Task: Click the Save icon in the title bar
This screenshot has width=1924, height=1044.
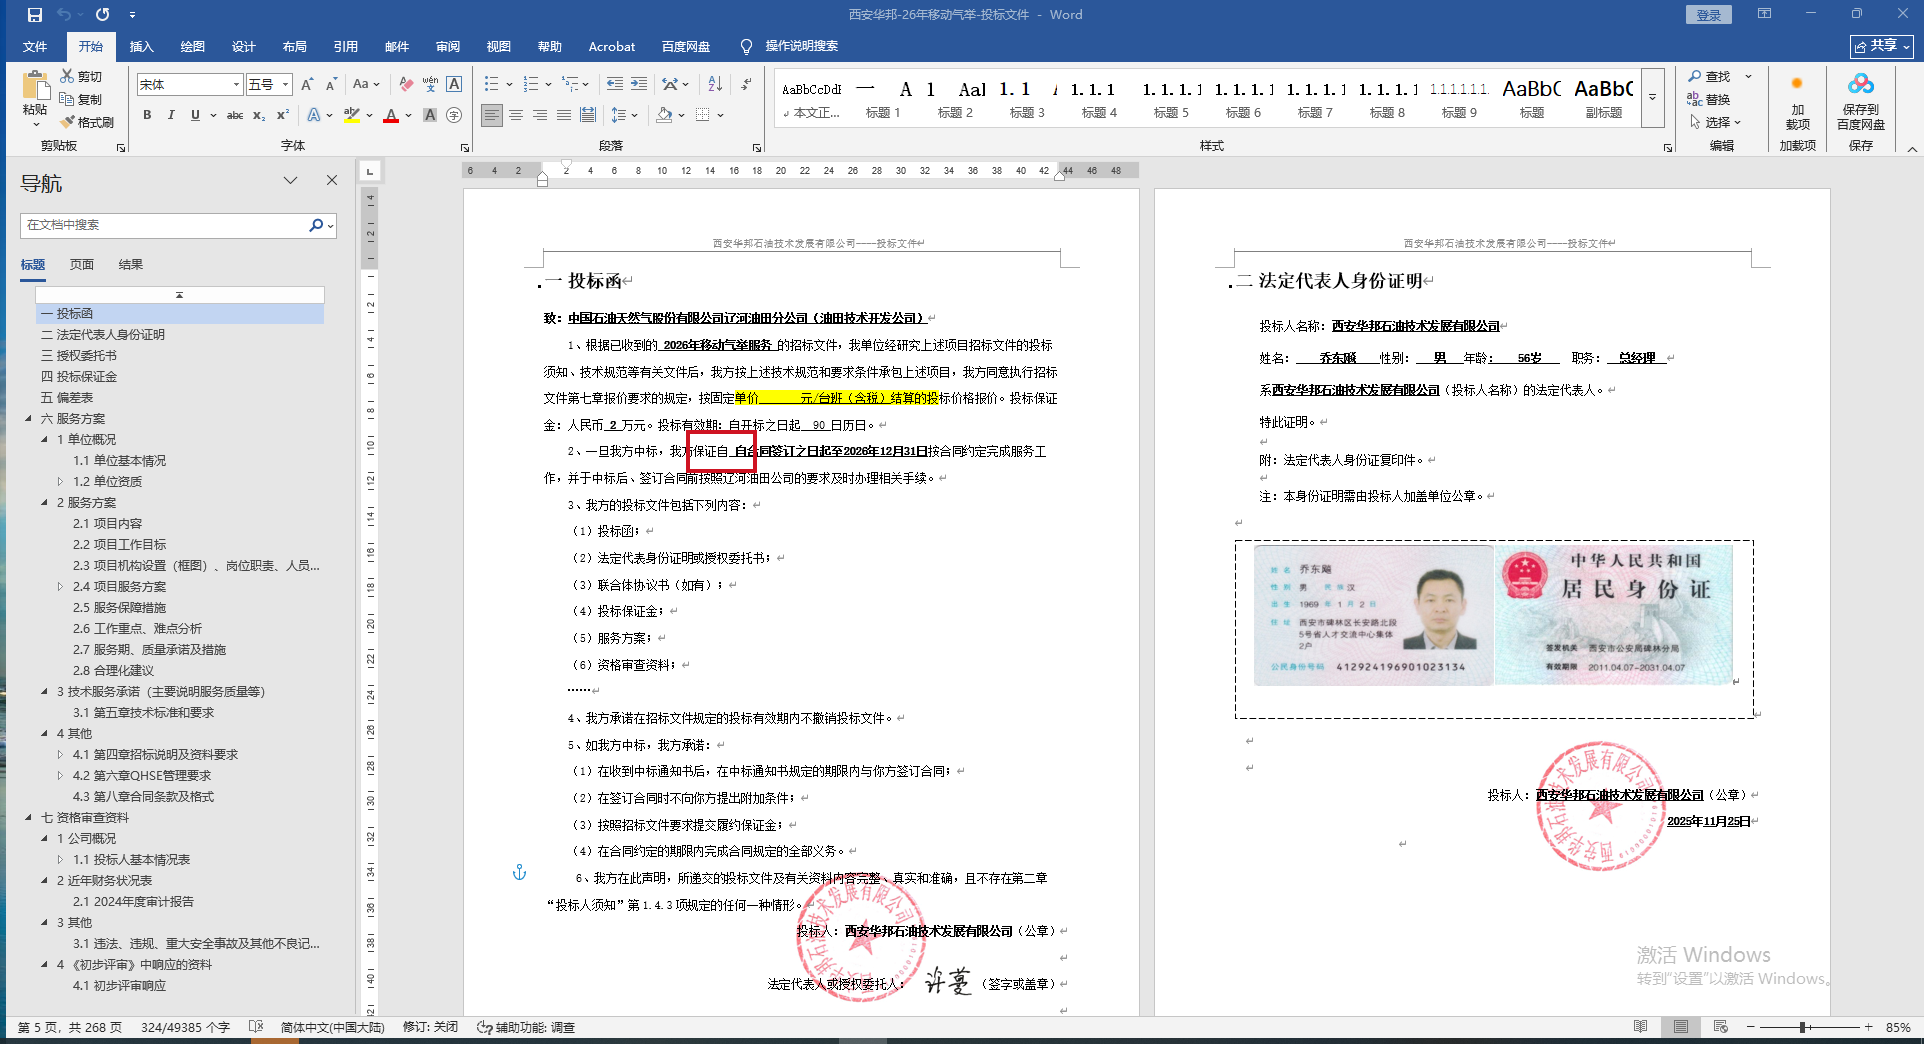Action: pos(35,15)
